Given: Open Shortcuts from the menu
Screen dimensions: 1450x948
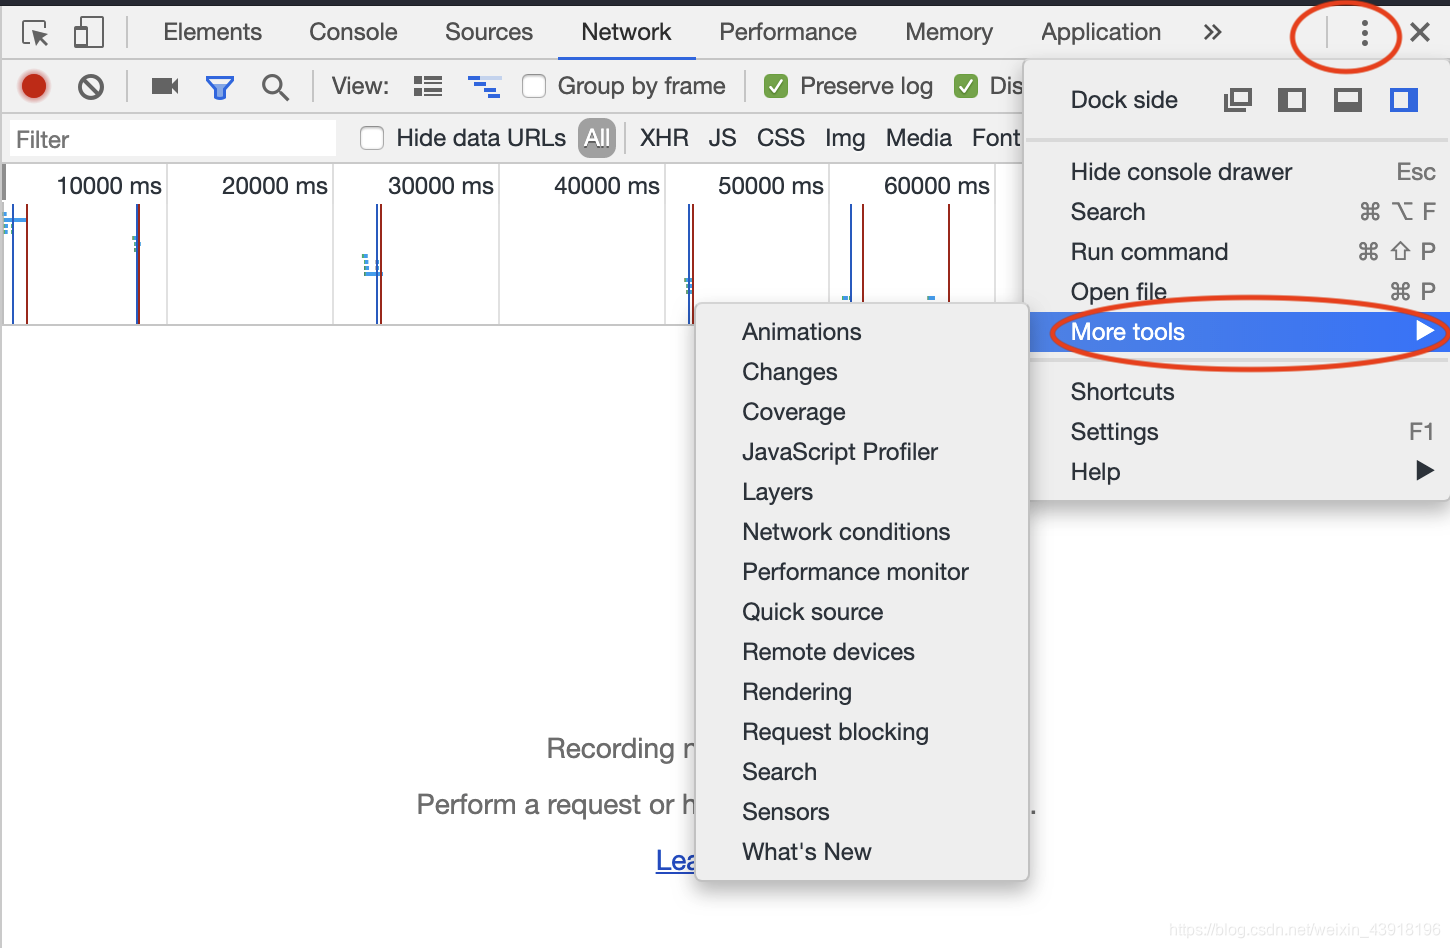Looking at the screenshot, I should tap(1239, 392).
